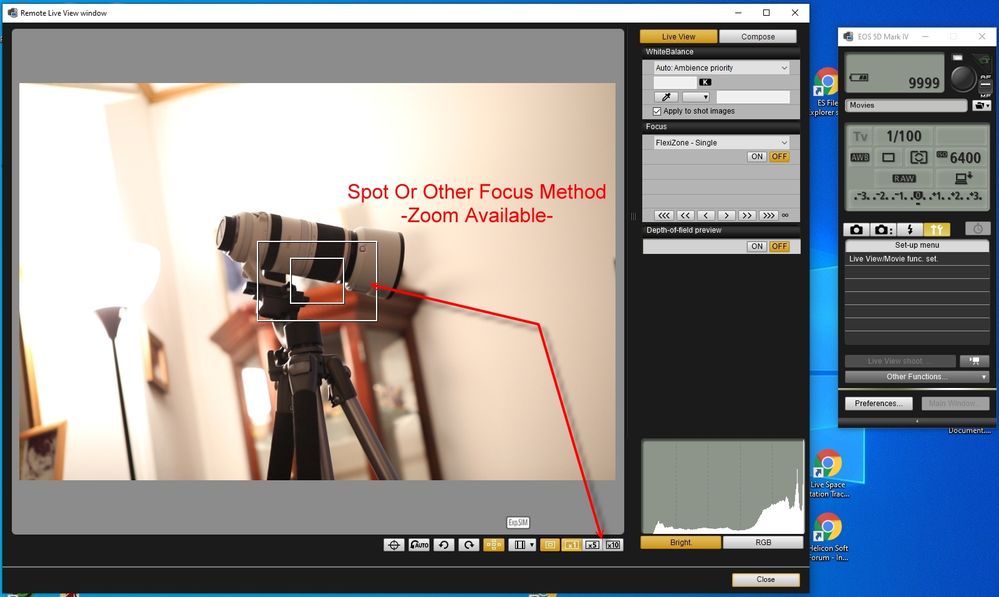
Task: Turn Depth-of-field preview ON
Action: 757,246
